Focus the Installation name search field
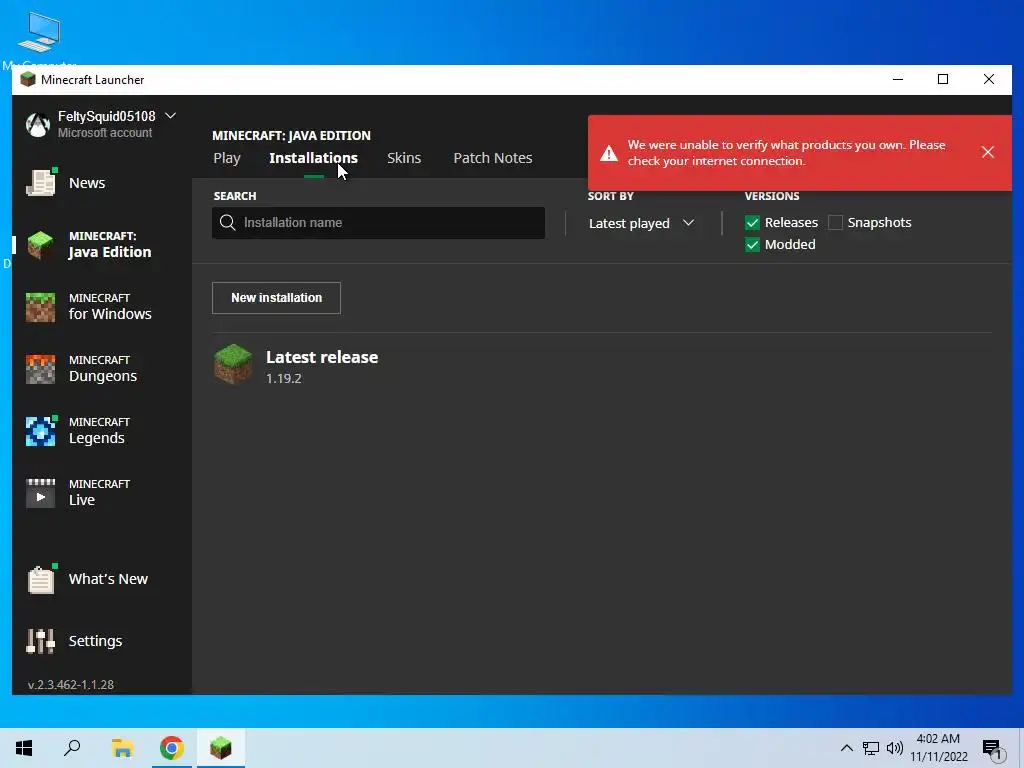This screenshot has width=1024, height=768. point(379,223)
